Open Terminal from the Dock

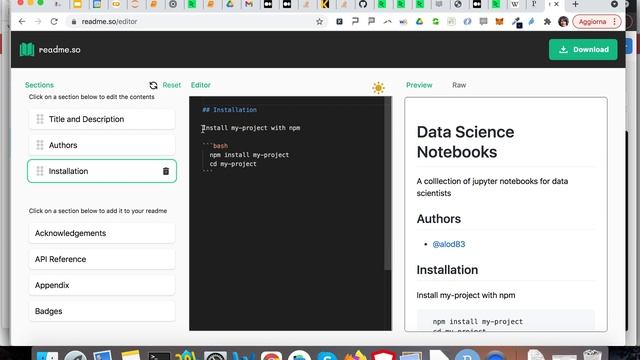pyautogui.click(x=159, y=356)
